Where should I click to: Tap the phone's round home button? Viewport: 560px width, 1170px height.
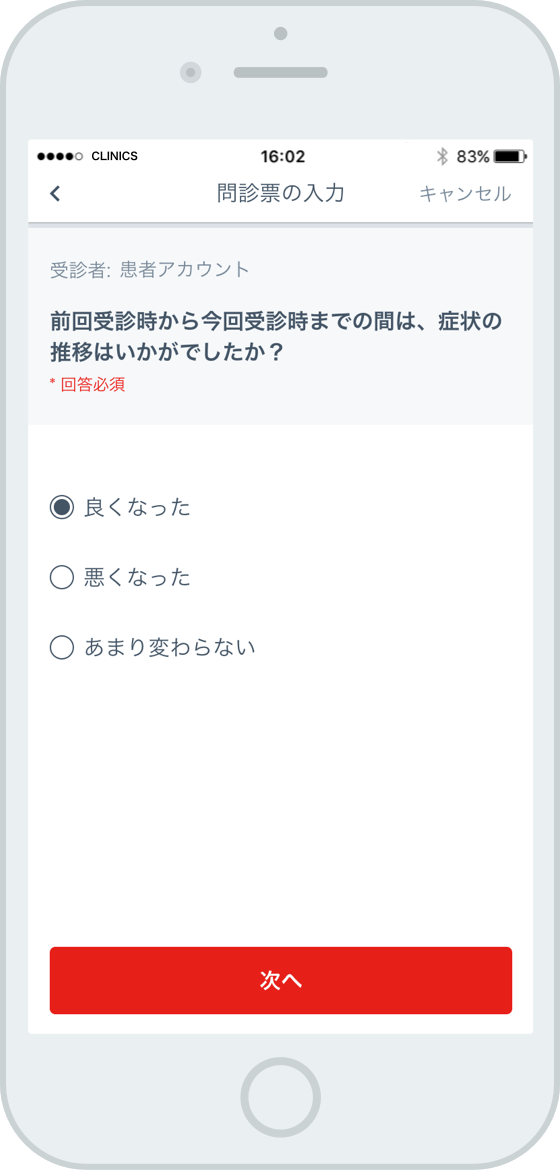click(280, 1098)
